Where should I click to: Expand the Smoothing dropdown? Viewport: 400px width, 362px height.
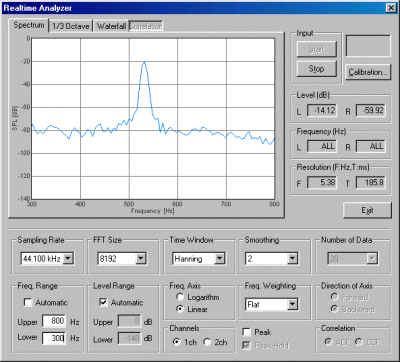click(x=292, y=258)
